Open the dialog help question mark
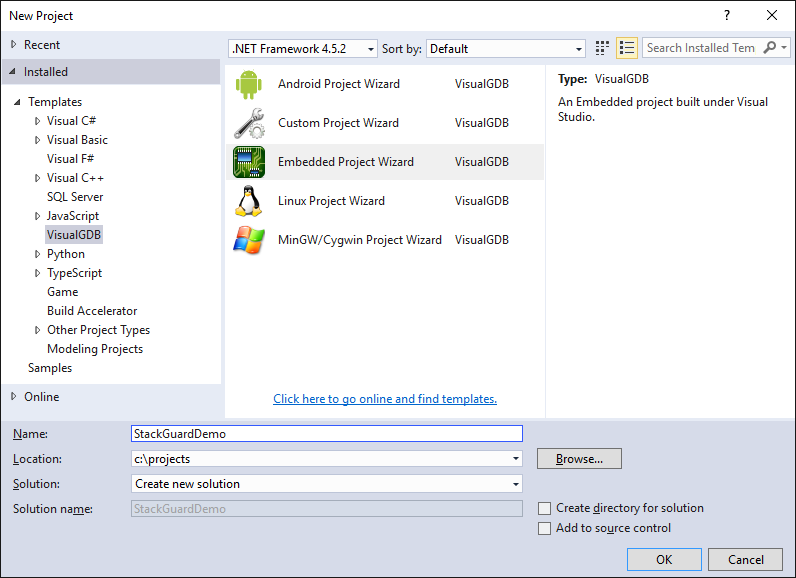Image resolution: width=796 pixels, height=578 pixels. pos(726,15)
